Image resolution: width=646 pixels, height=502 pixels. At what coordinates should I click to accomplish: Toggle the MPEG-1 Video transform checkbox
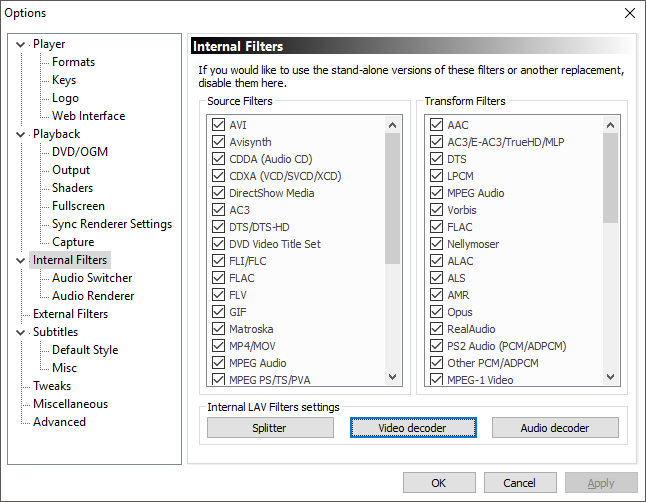pos(436,379)
